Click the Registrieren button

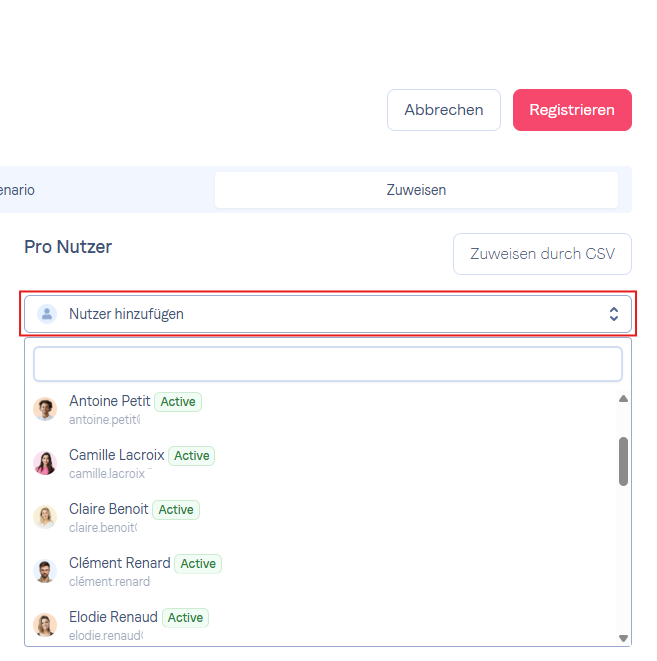[x=572, y=110]
